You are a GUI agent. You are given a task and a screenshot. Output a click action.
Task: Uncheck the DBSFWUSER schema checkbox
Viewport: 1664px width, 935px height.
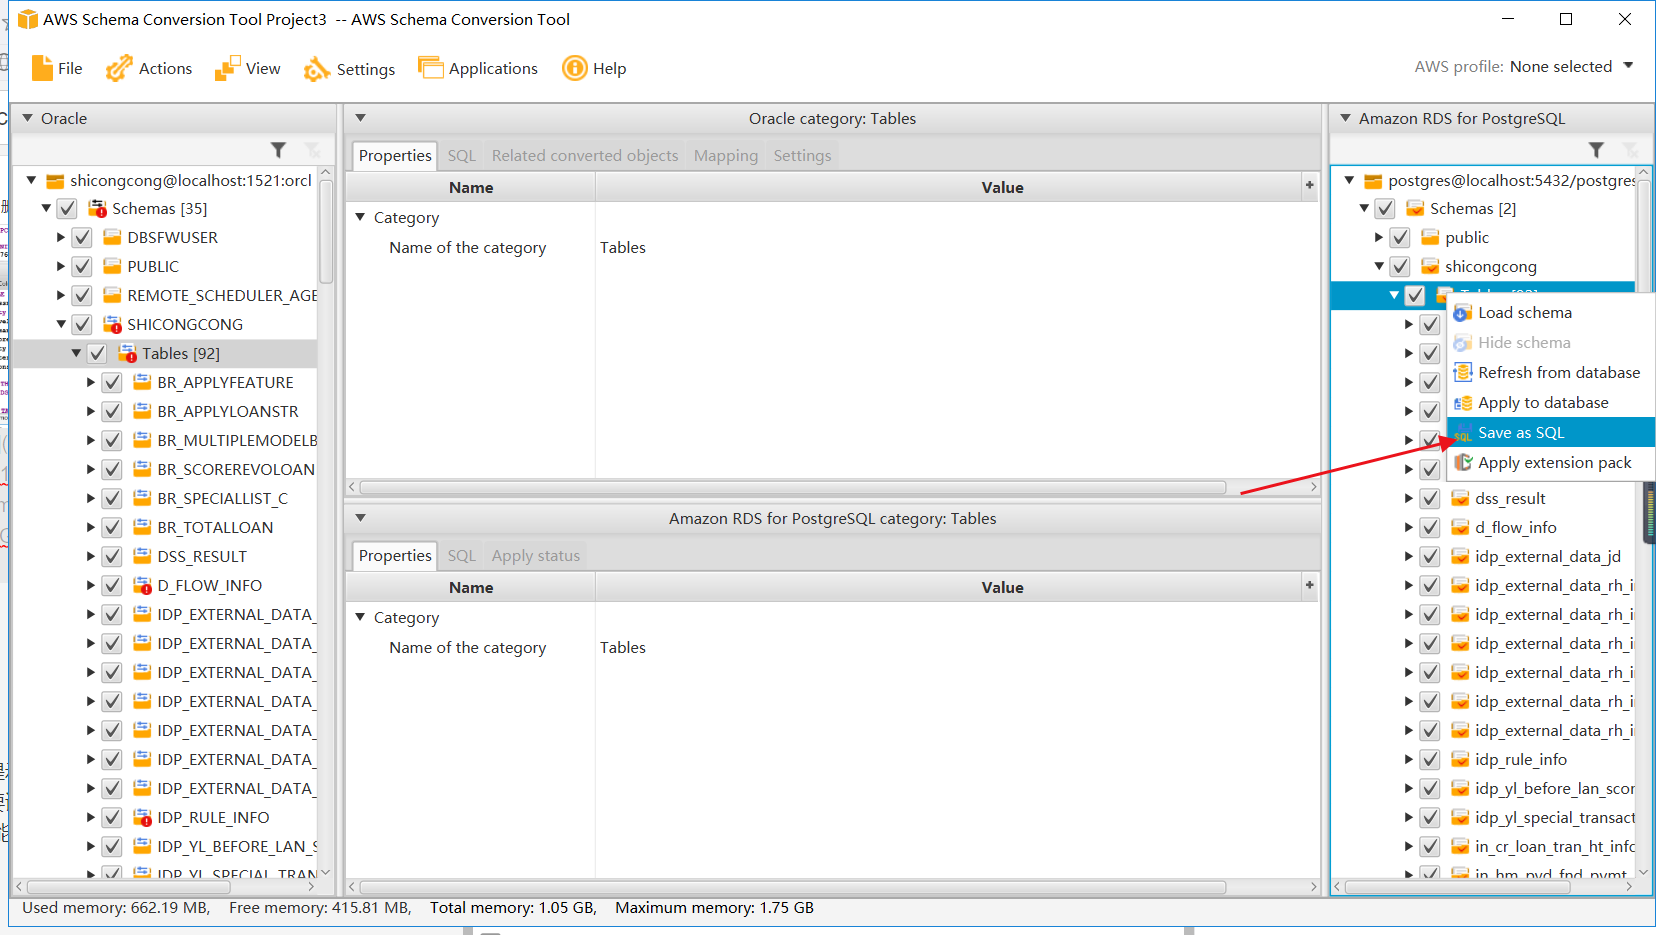coord(82,238)
